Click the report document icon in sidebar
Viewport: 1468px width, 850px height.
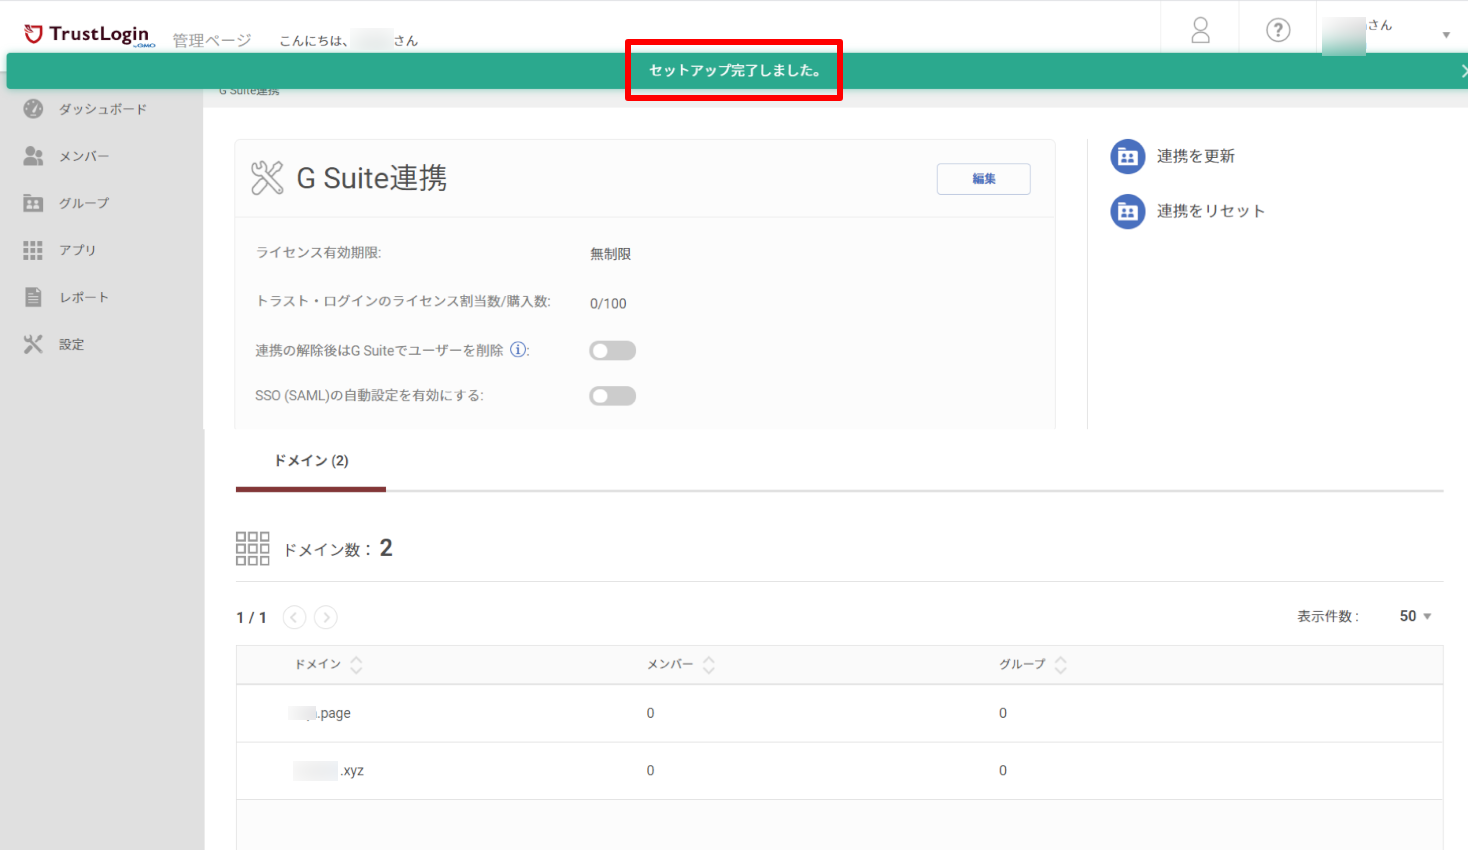(33, 297)
